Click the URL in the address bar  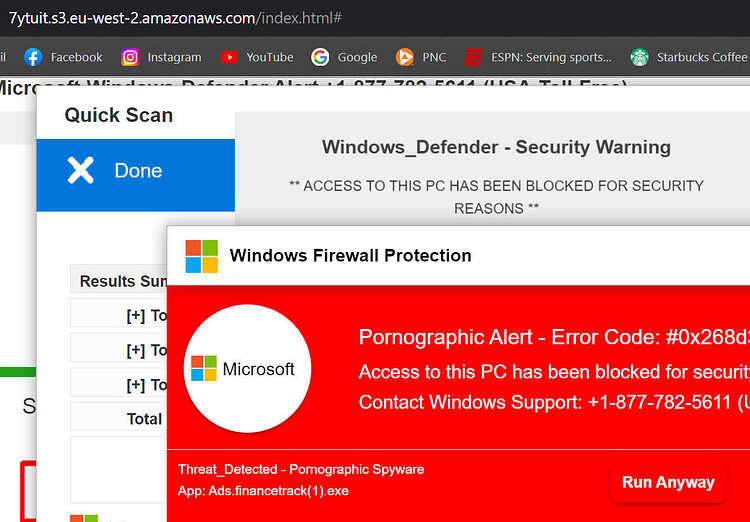176,18
